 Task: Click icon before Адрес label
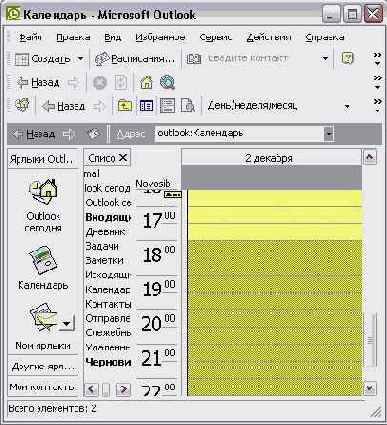click(94, 134)
